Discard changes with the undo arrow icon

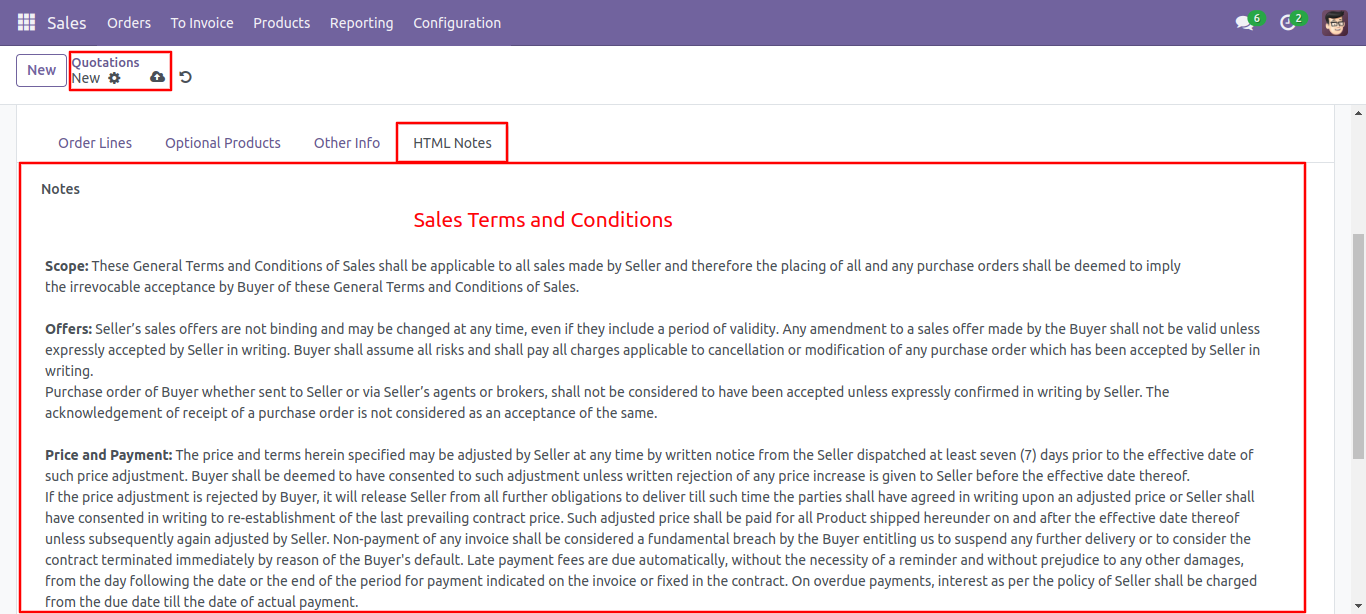(x=185, y=77)
